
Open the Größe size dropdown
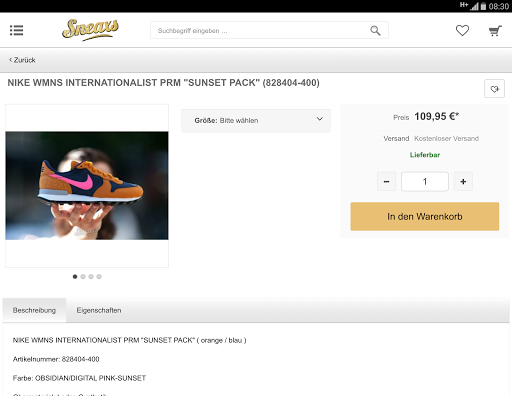(256, 120)
